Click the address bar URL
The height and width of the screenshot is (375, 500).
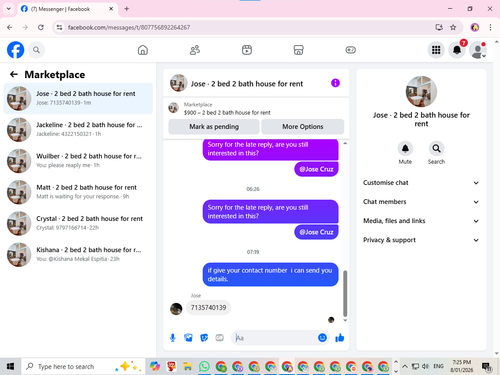tap(129, 27)
